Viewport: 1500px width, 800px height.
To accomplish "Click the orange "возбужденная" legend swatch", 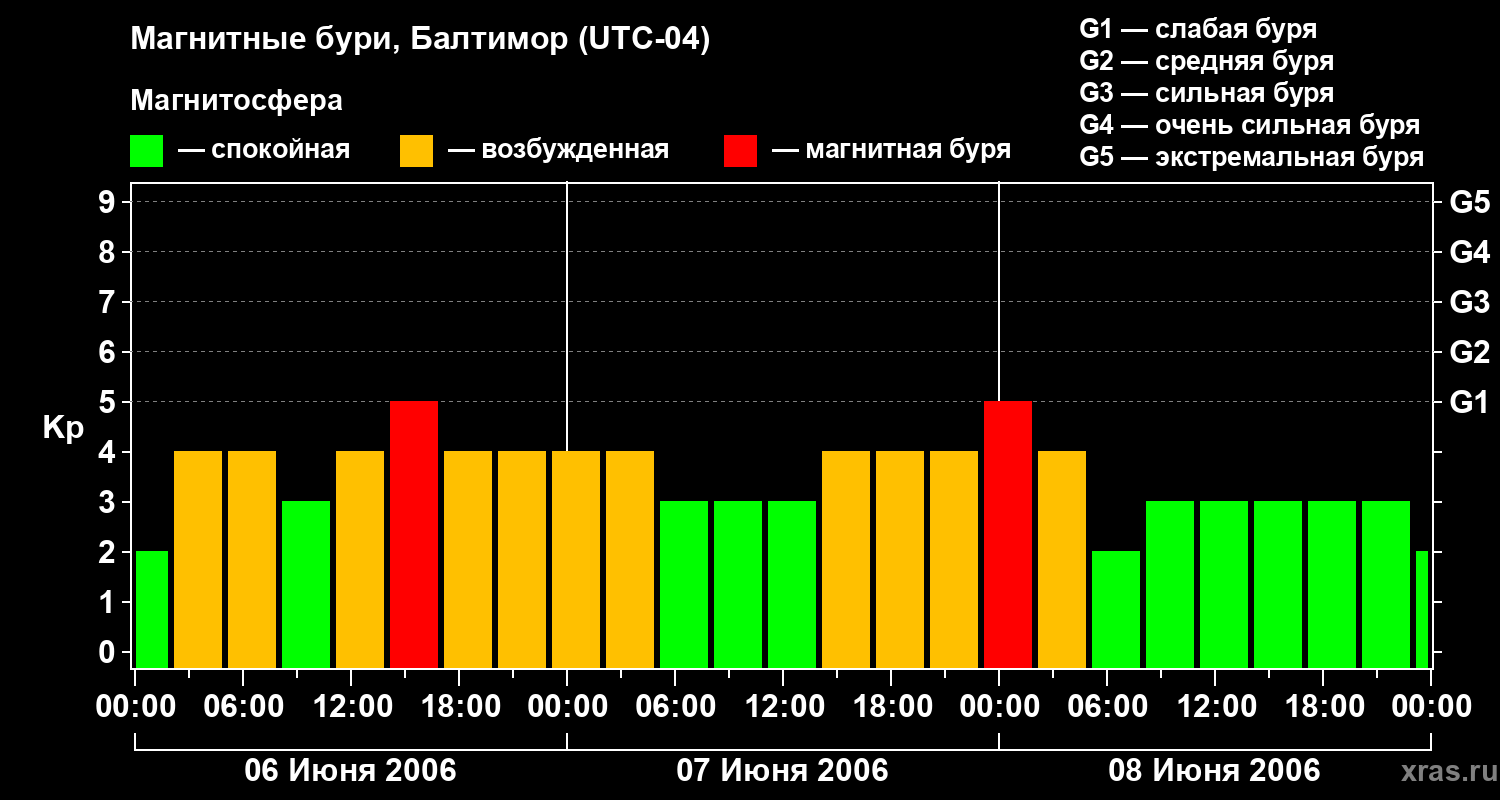I will [x=416, y=151].
